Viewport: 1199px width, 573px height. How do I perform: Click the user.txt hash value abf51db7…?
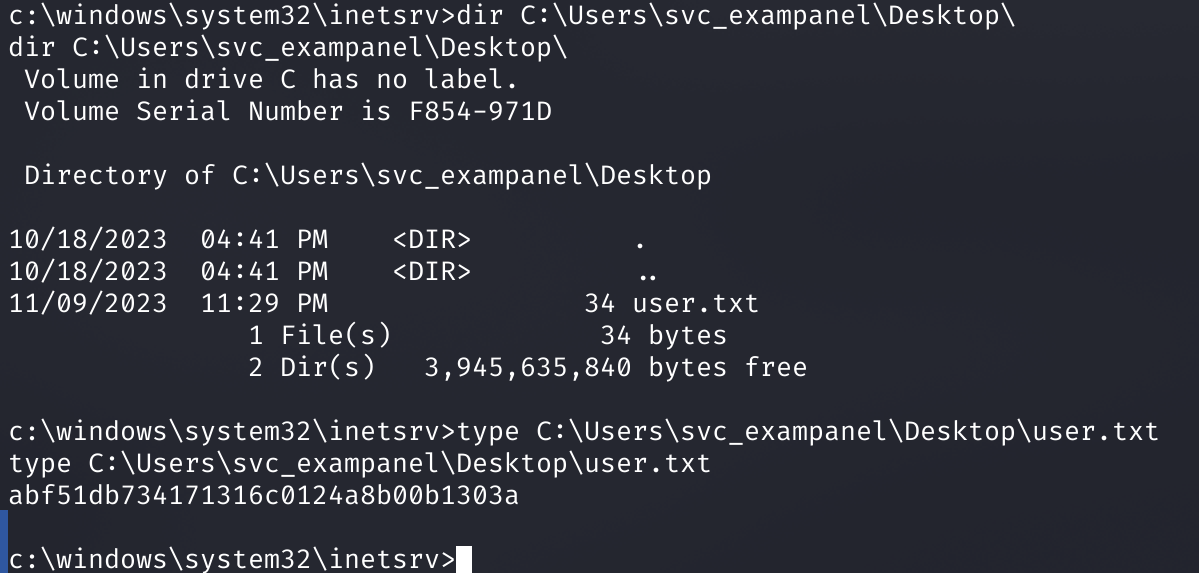pos(264,496)
